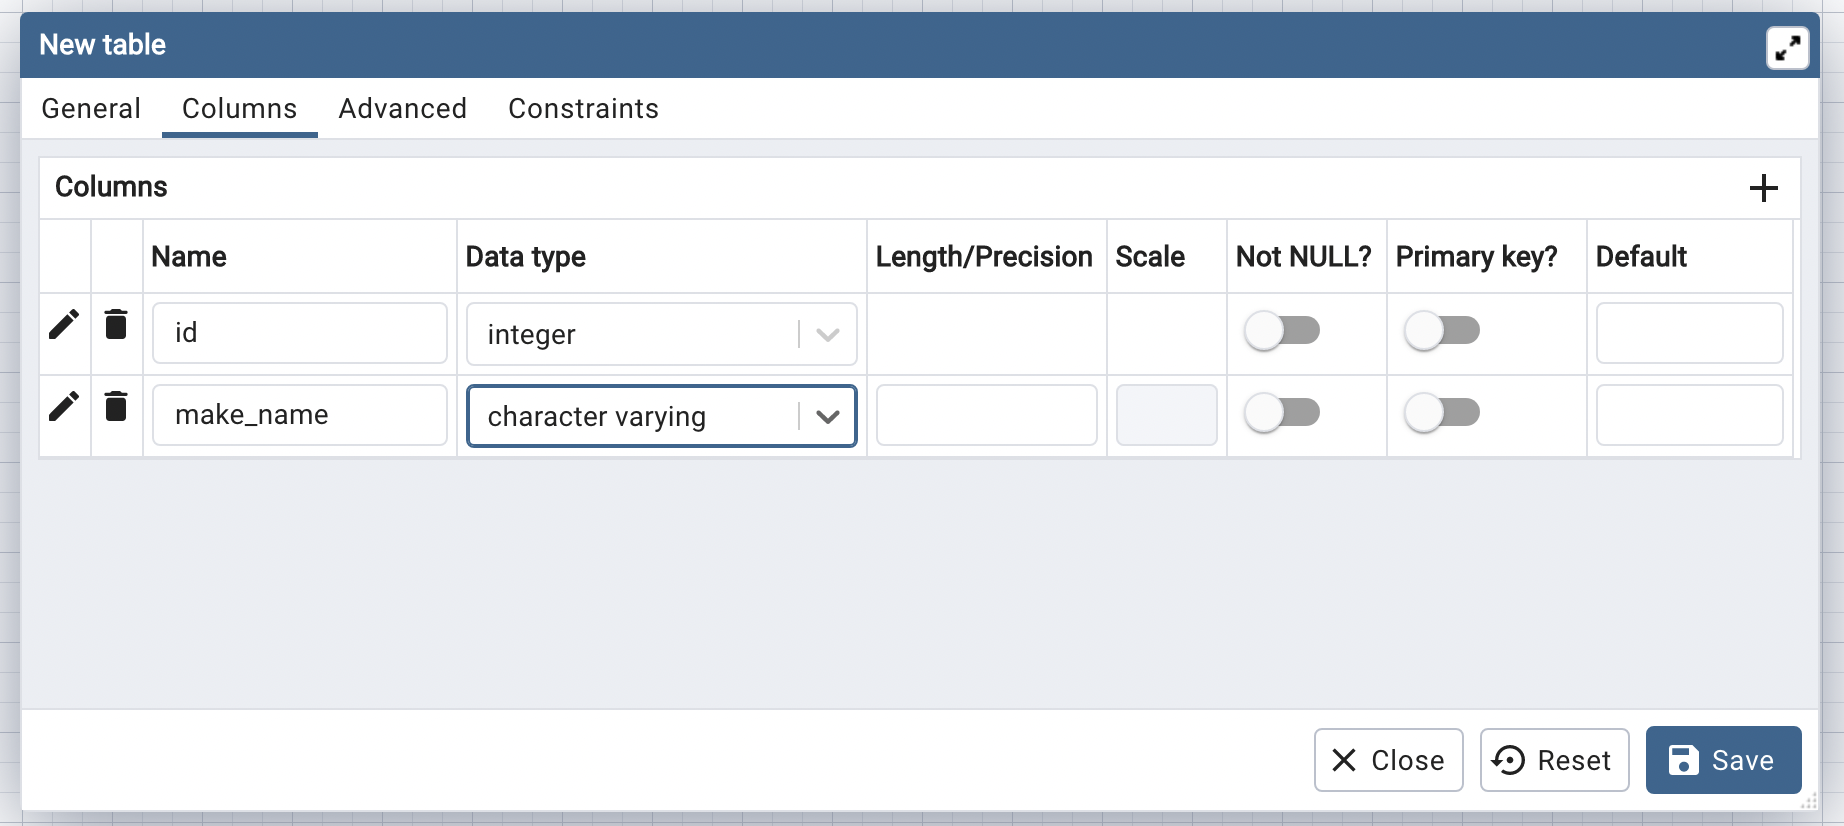Toggle Not NULL for make_name column
This screenshot has width=1844, height=826.
1282,413
